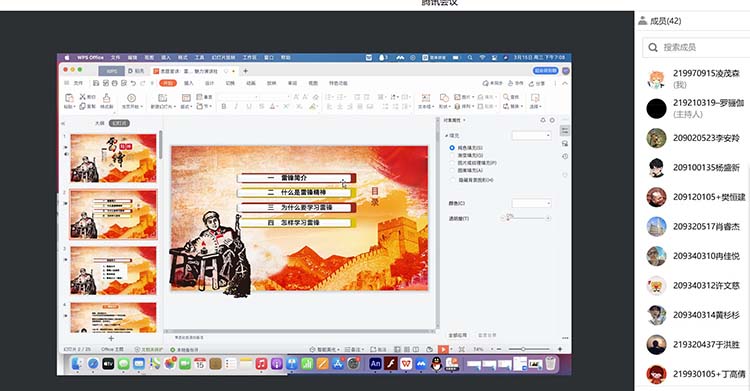The image size is (750, 391).
Task: Click the Bold formatting button
Action: 224,107
